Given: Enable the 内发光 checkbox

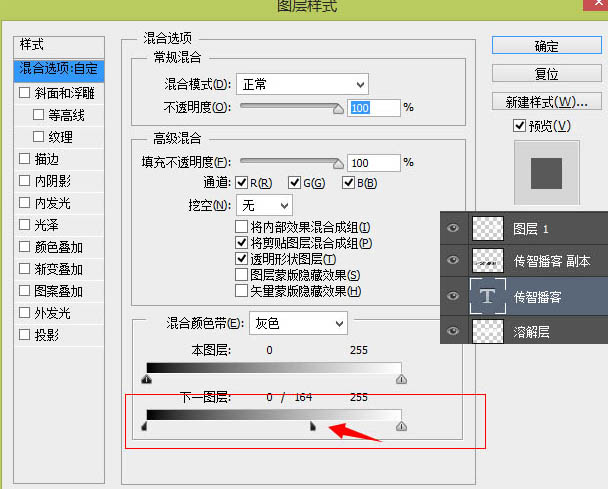Looking at the screenshot, I should pos(24,202).
